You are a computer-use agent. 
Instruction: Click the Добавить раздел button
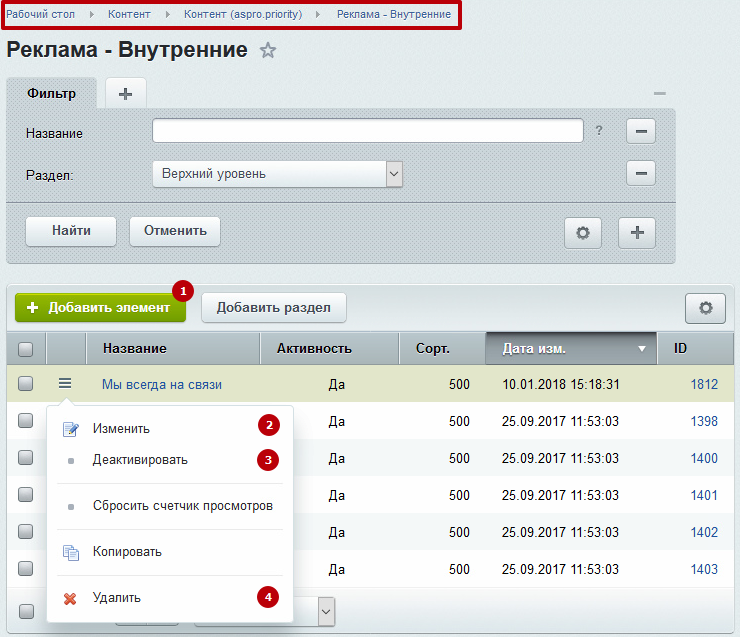pos(274,308)
